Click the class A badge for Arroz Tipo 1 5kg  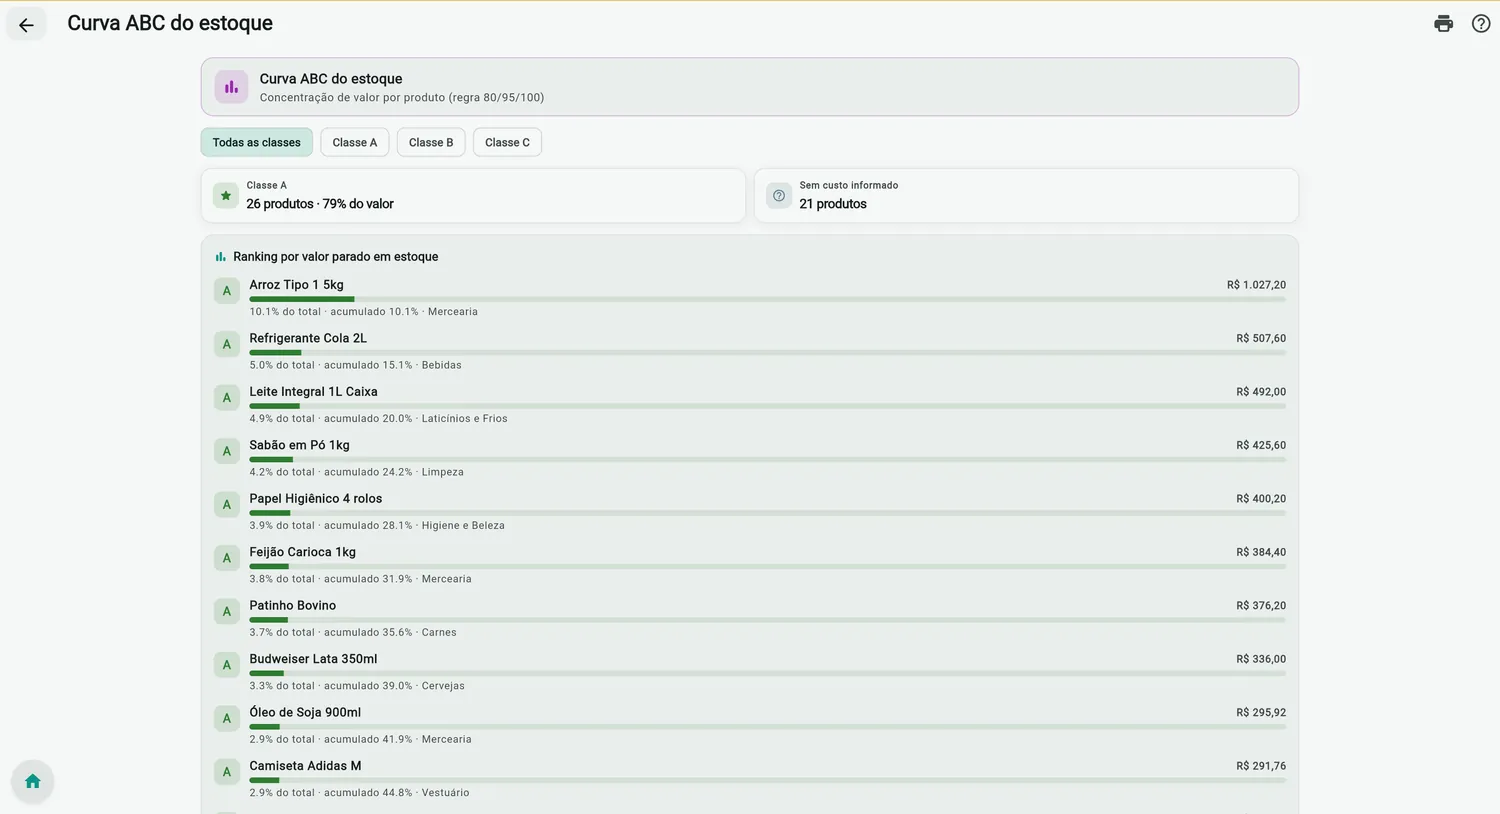tap(227, 291)
